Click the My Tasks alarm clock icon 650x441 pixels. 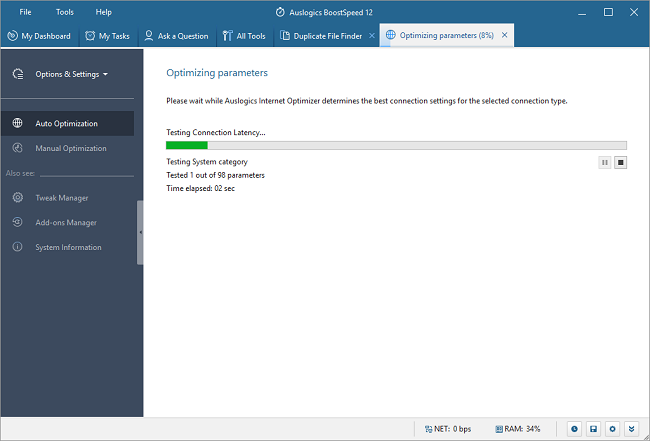pos(90,36)
